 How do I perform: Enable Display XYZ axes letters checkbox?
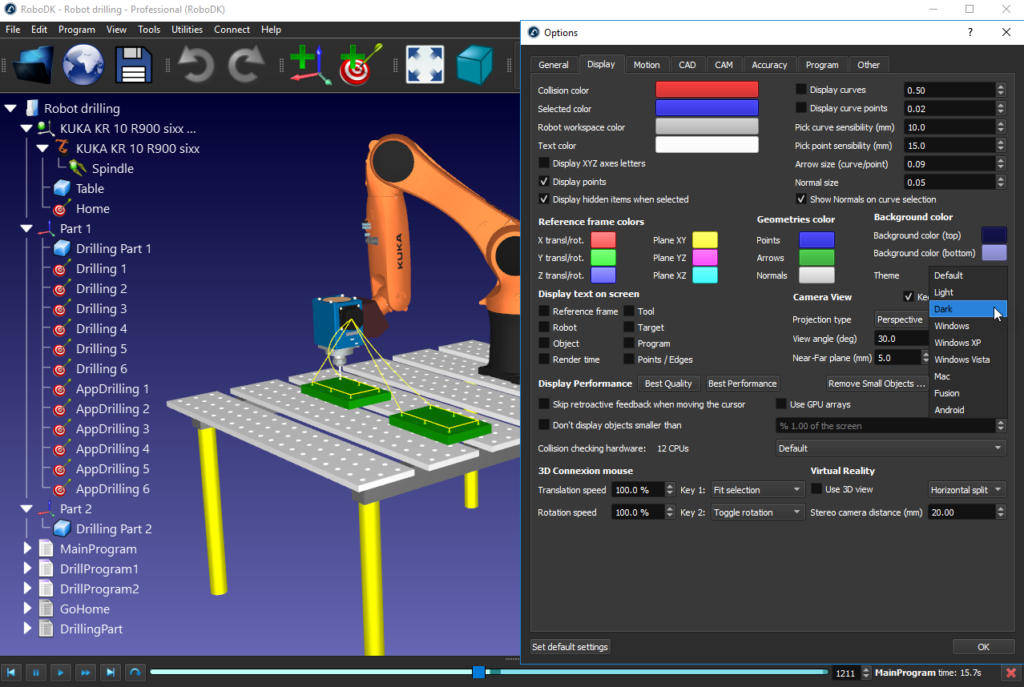click(x=544, y=163)
